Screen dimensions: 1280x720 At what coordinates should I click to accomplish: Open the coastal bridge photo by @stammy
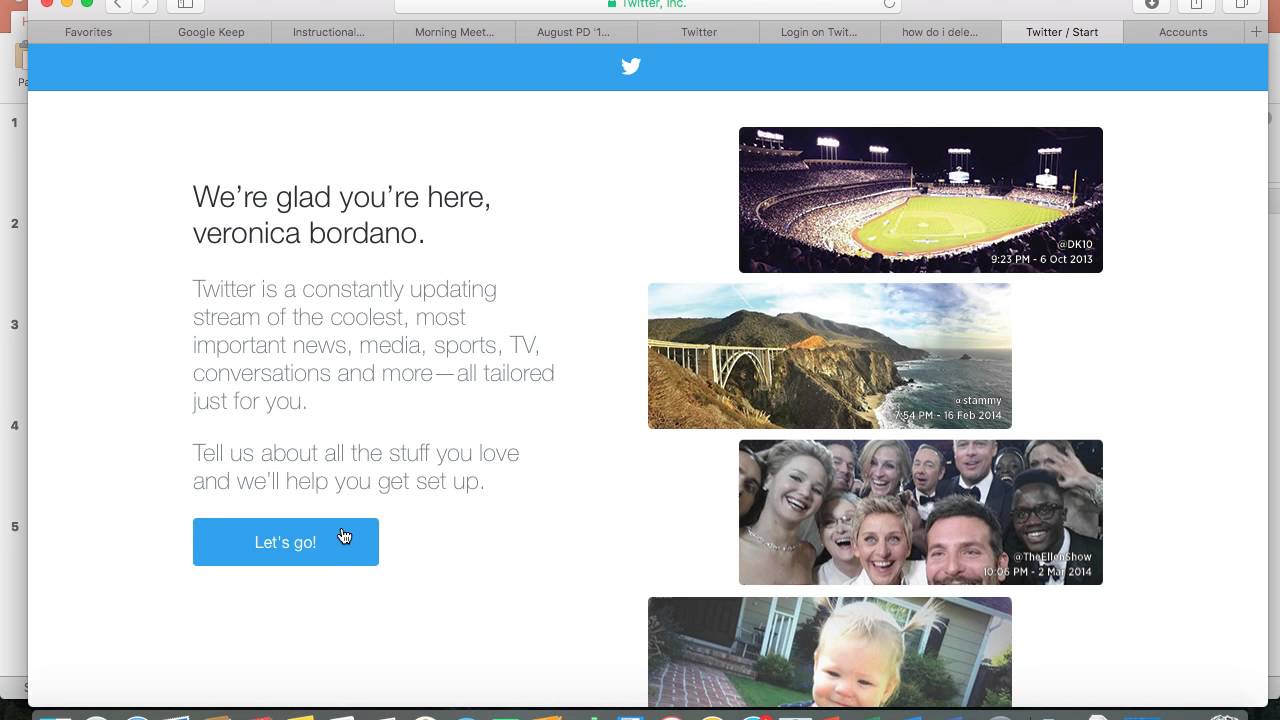tap(829, 356)
